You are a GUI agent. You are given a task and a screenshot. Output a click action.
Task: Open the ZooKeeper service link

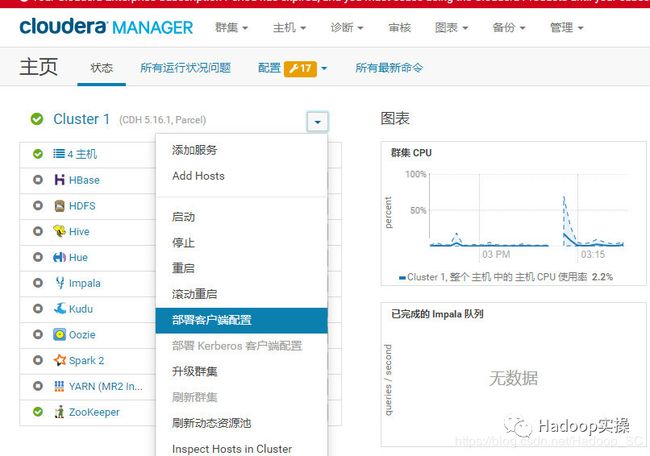(94, 412)
